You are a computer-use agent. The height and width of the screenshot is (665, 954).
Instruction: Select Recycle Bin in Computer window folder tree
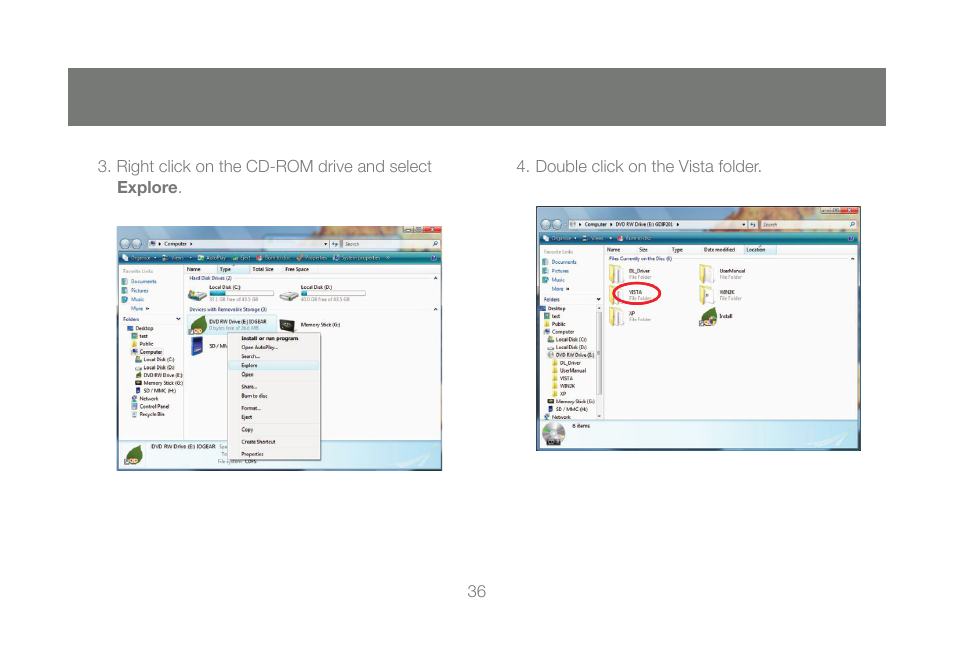148,414
